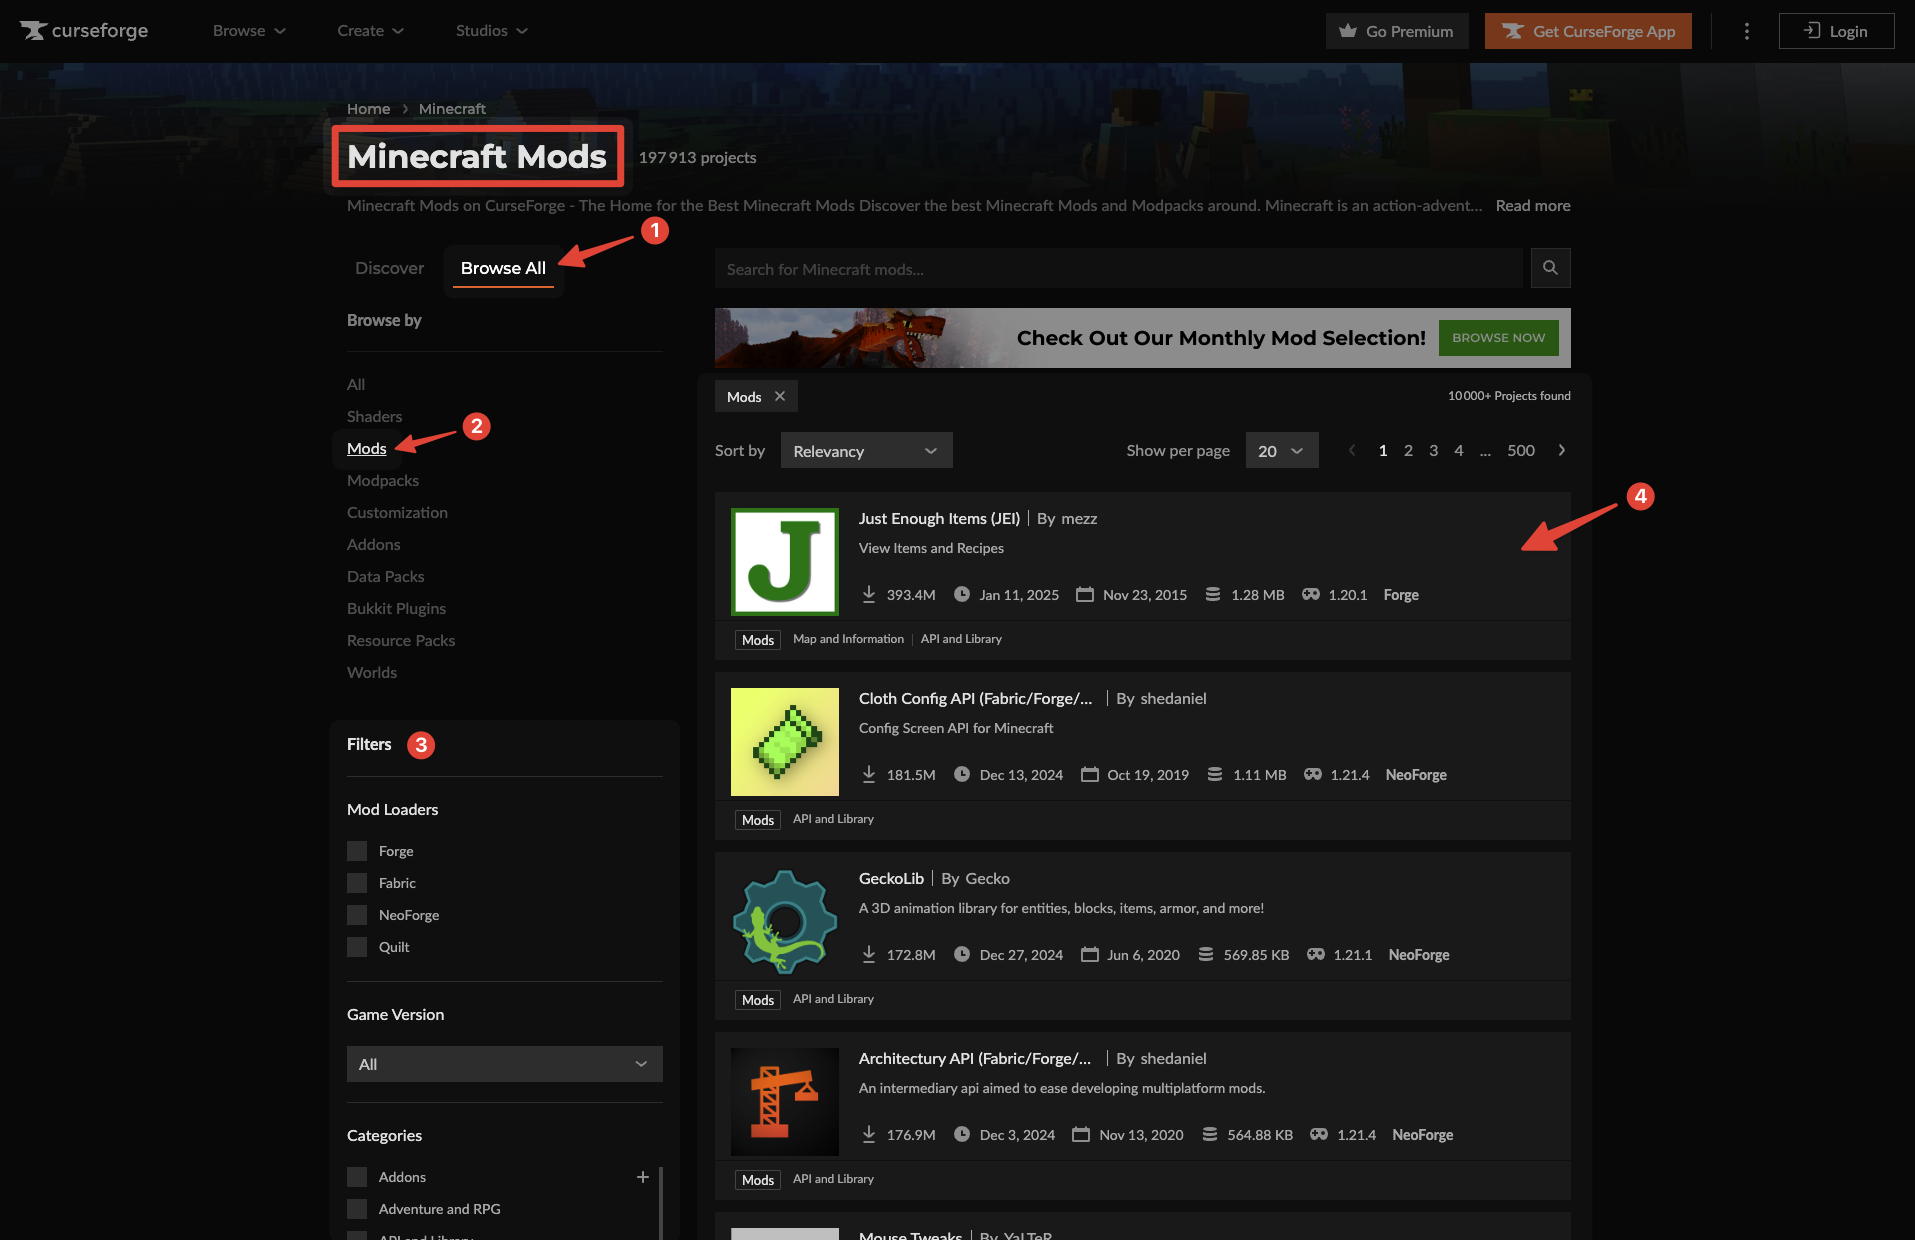Click the categories list scrollbar
This screenshot has height=1240, width=1915.
click(660, 1203)
